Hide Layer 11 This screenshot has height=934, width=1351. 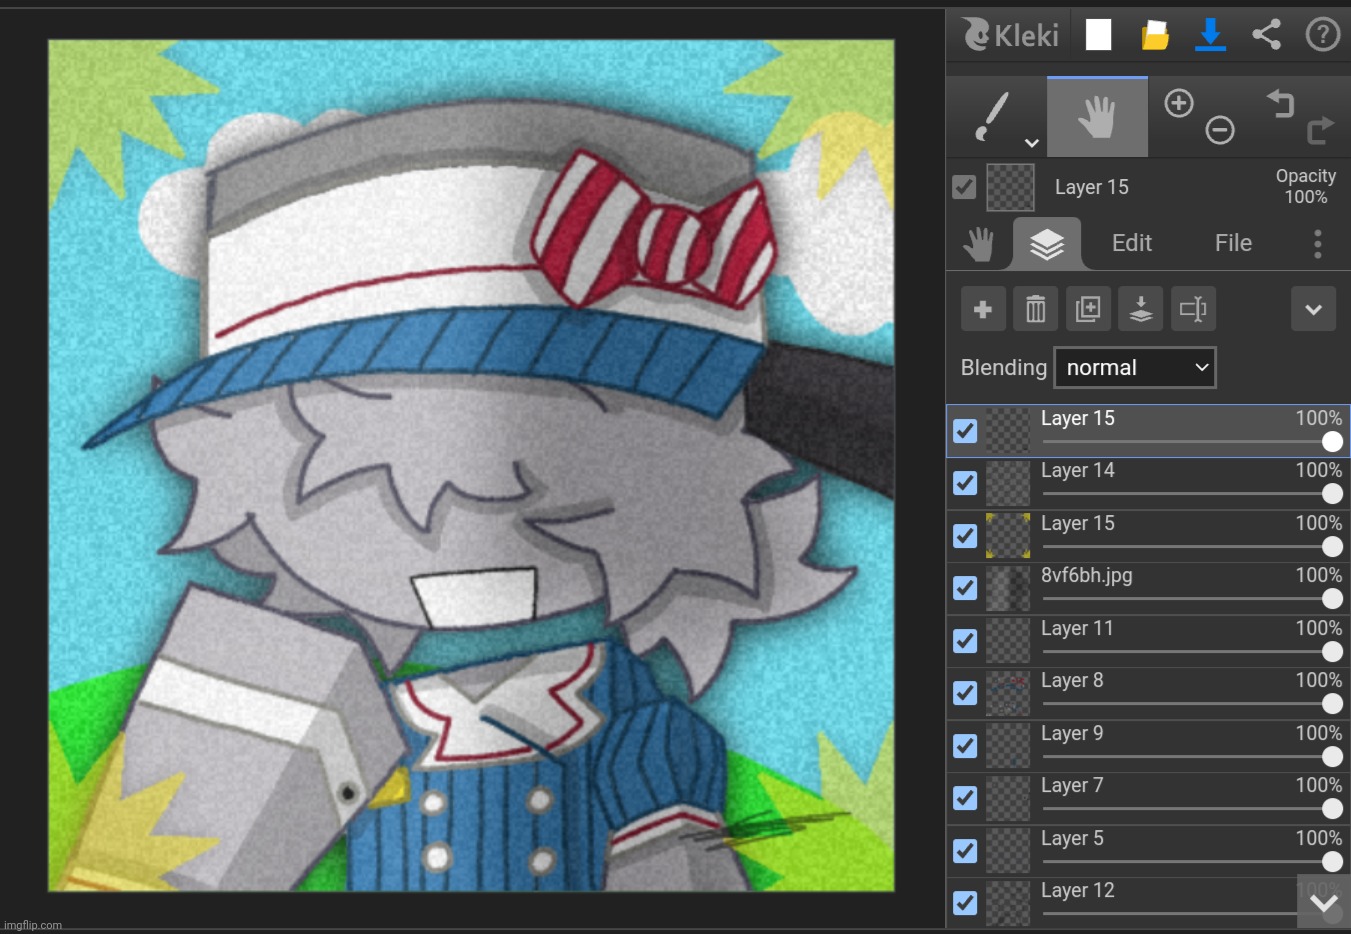click(965, 641)
